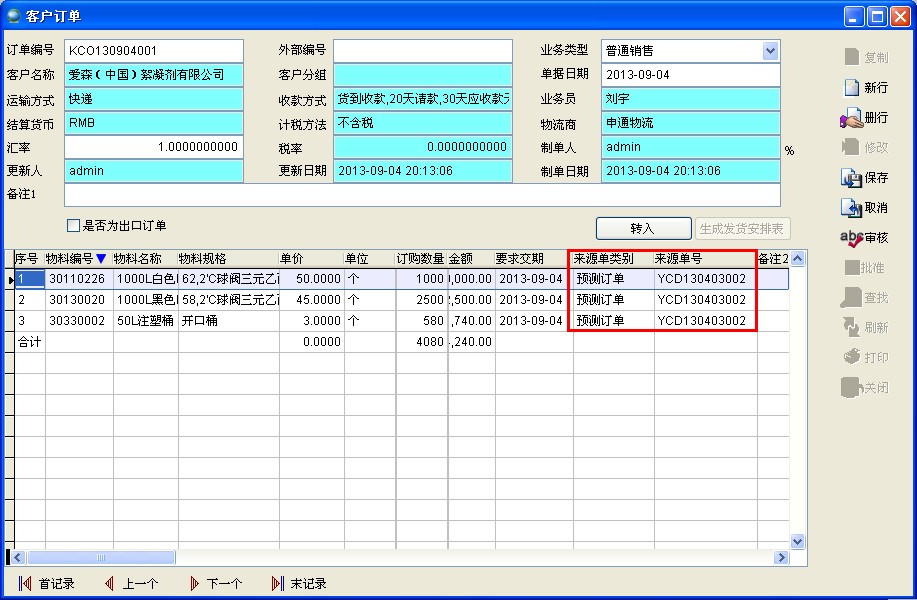Click the 备注1 input field

(421, 195)
